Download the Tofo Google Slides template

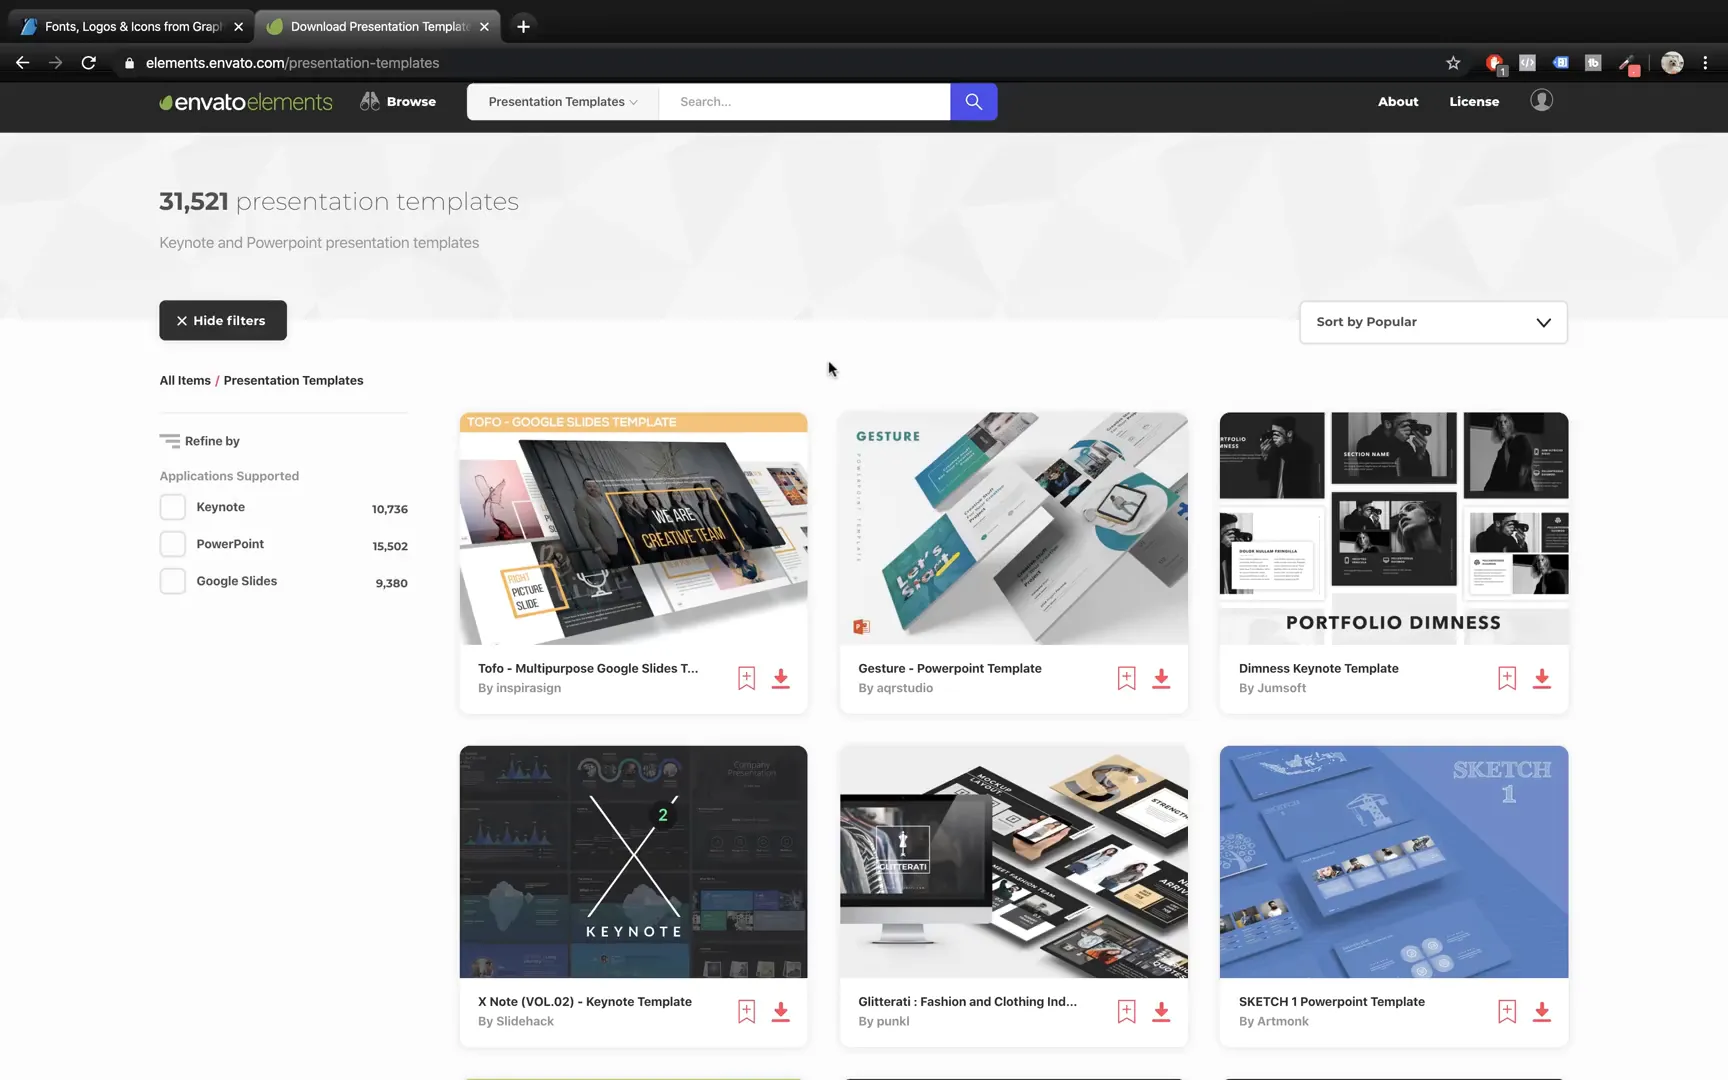[x=780, y=678]
